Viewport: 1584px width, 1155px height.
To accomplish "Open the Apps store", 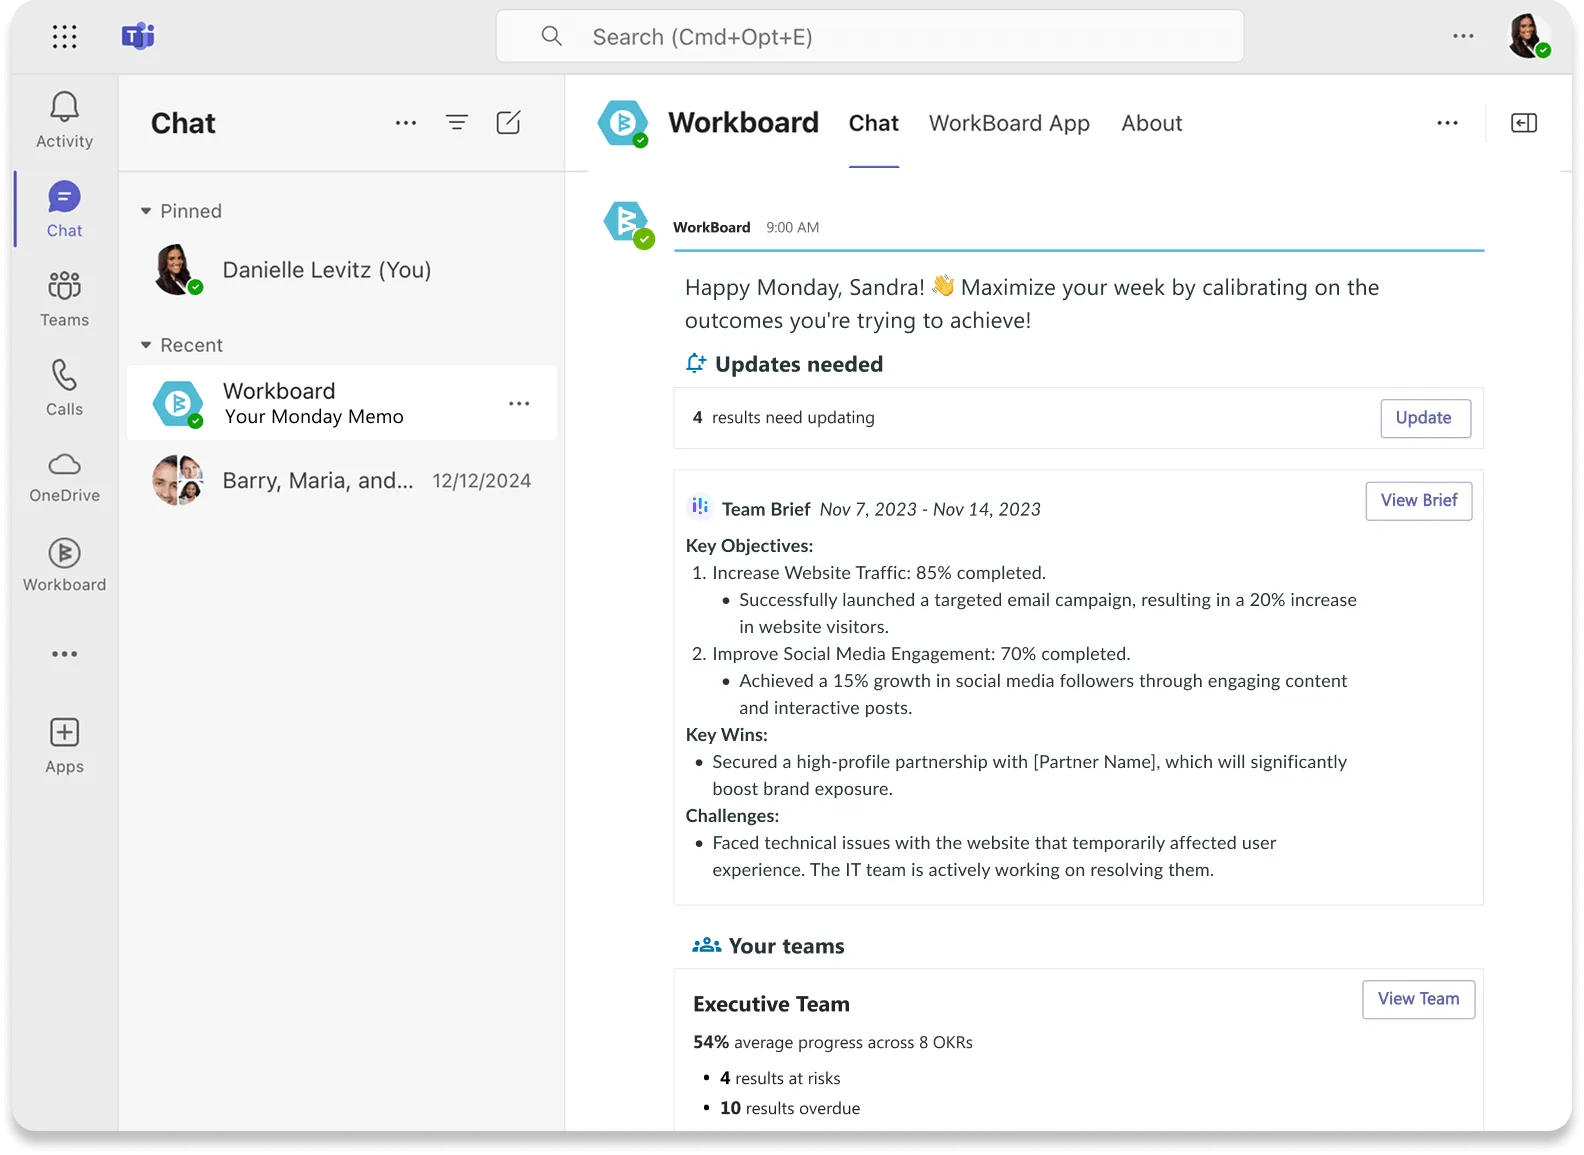I will (64, 746).
